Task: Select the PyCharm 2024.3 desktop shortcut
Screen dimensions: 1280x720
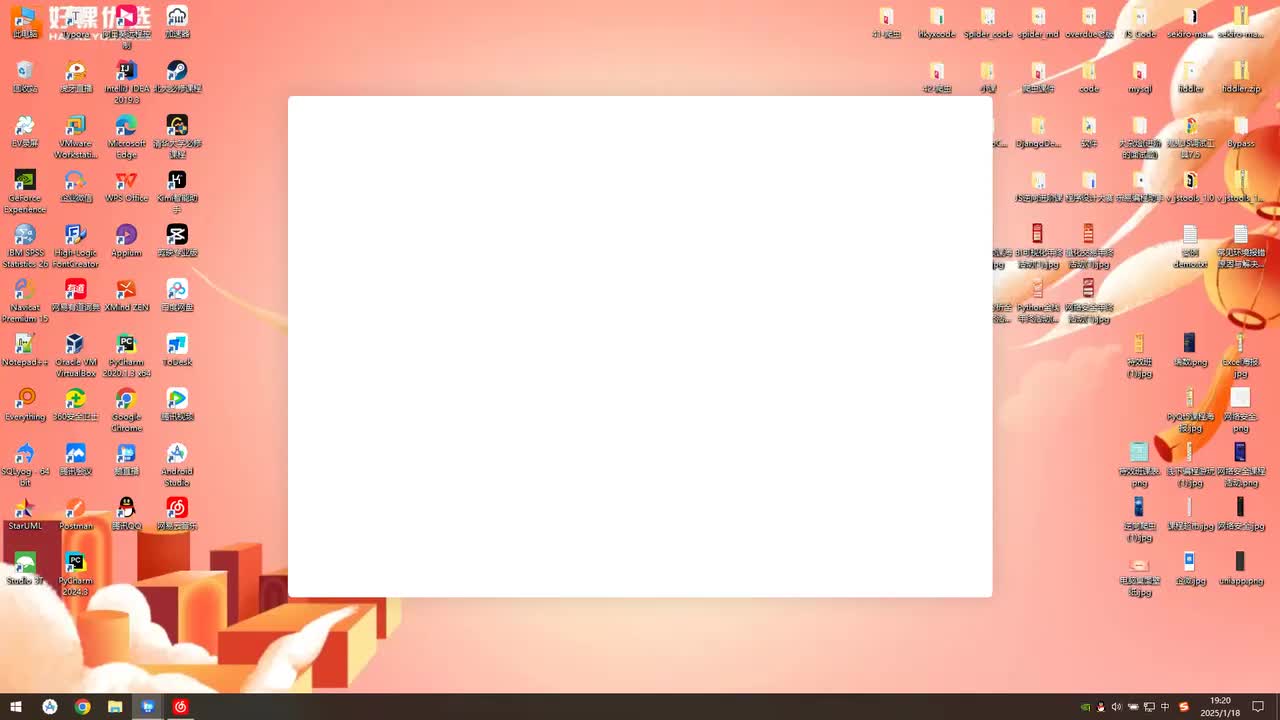Action: (75, 574)
